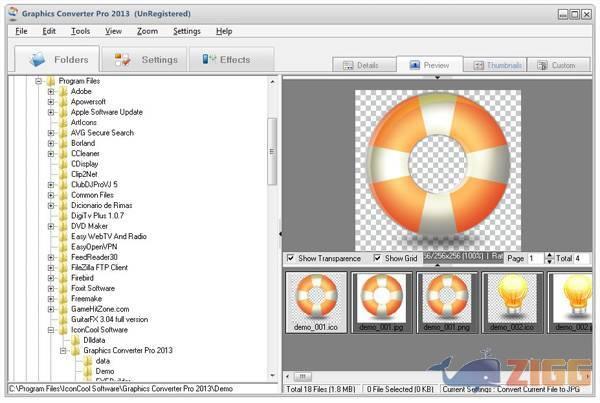600x403 pixels.
Task: Uncheck the Show Grid checkbox
Action: pos(377,258)
